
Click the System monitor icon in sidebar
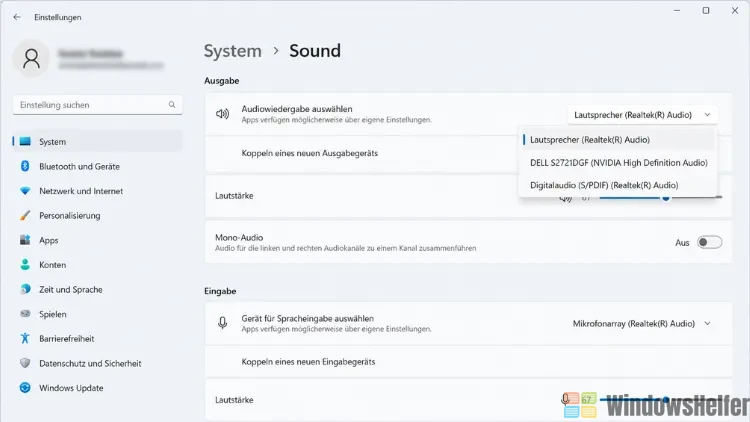pos(25,142)
